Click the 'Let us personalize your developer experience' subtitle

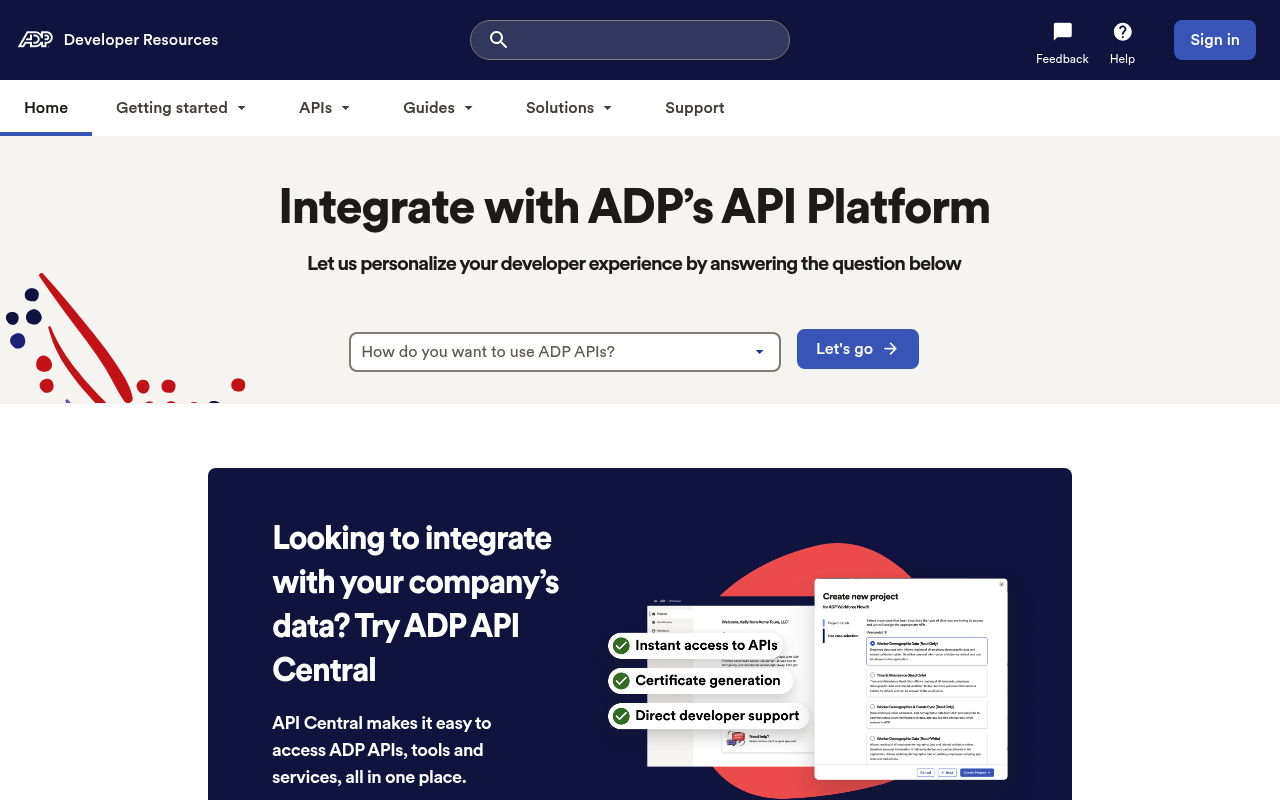coord(634,264)
